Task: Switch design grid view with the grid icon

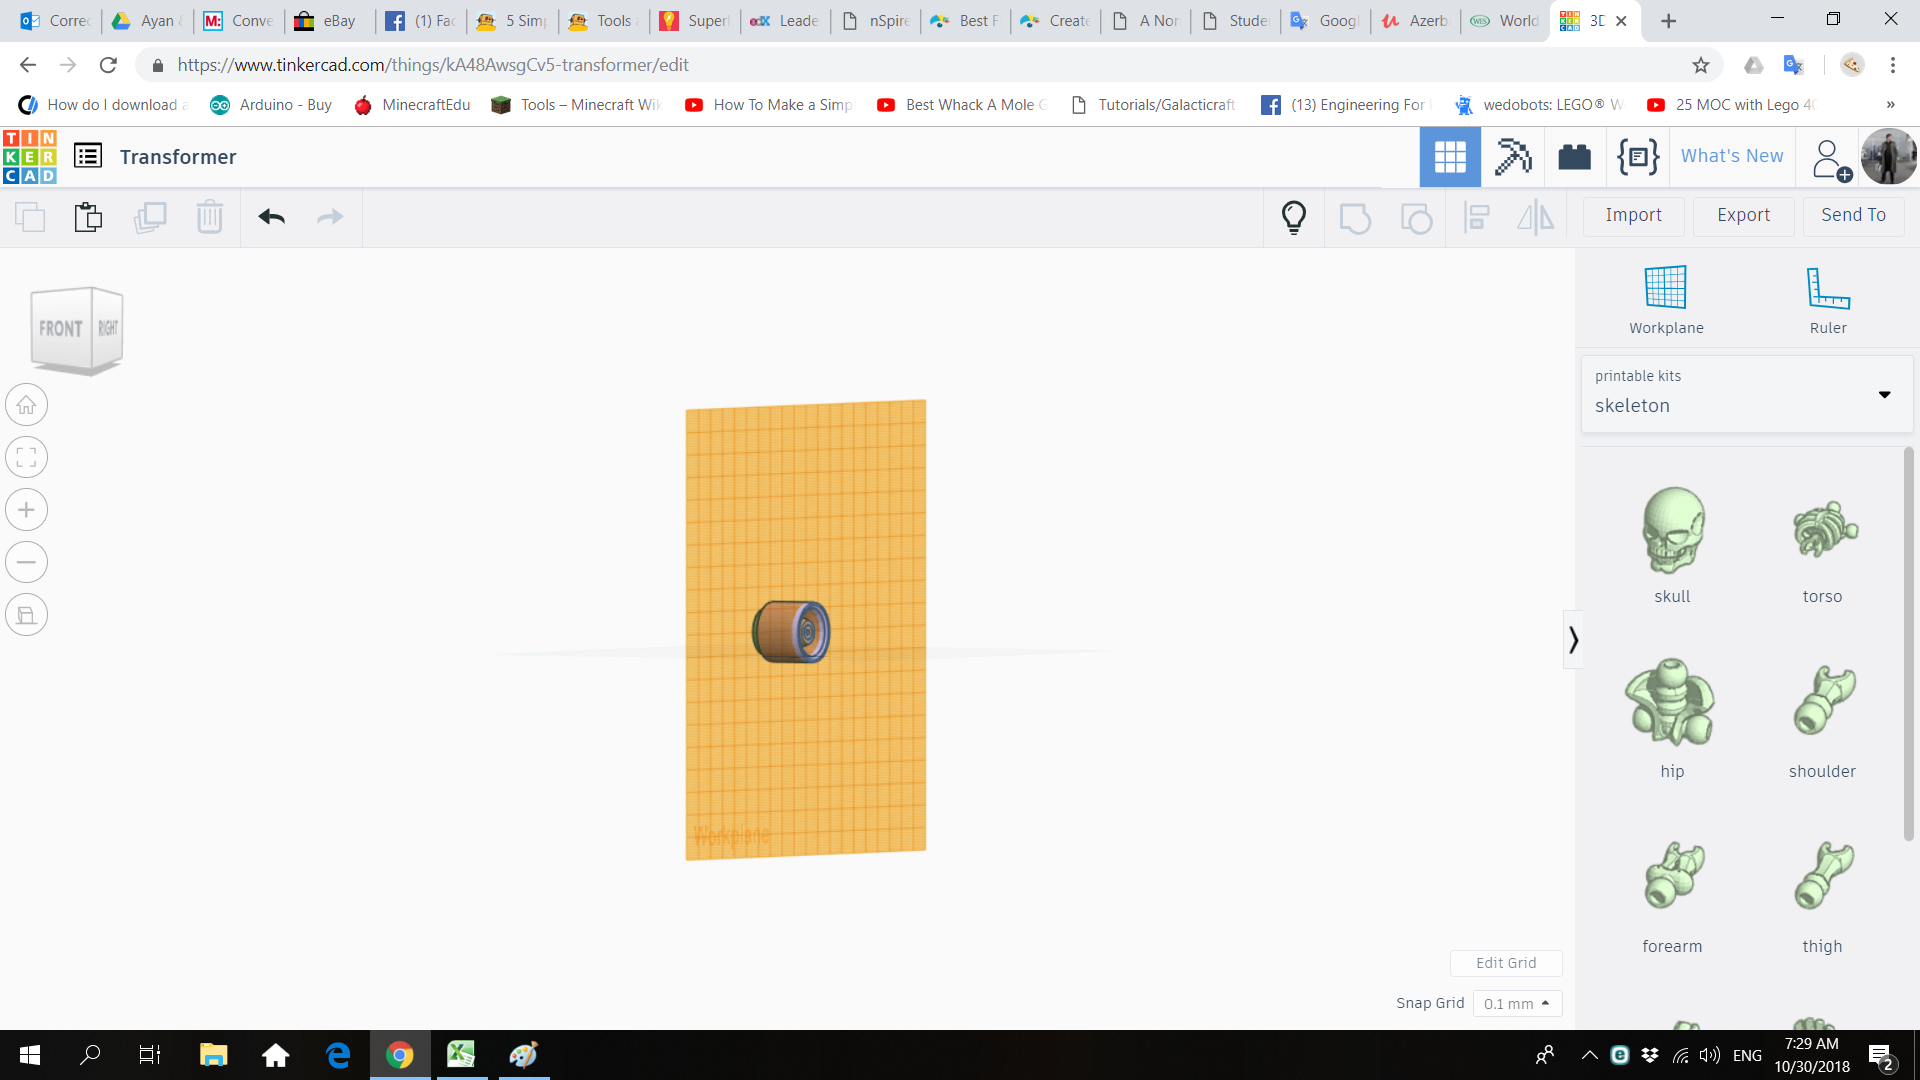Action: coord(1450,157)
